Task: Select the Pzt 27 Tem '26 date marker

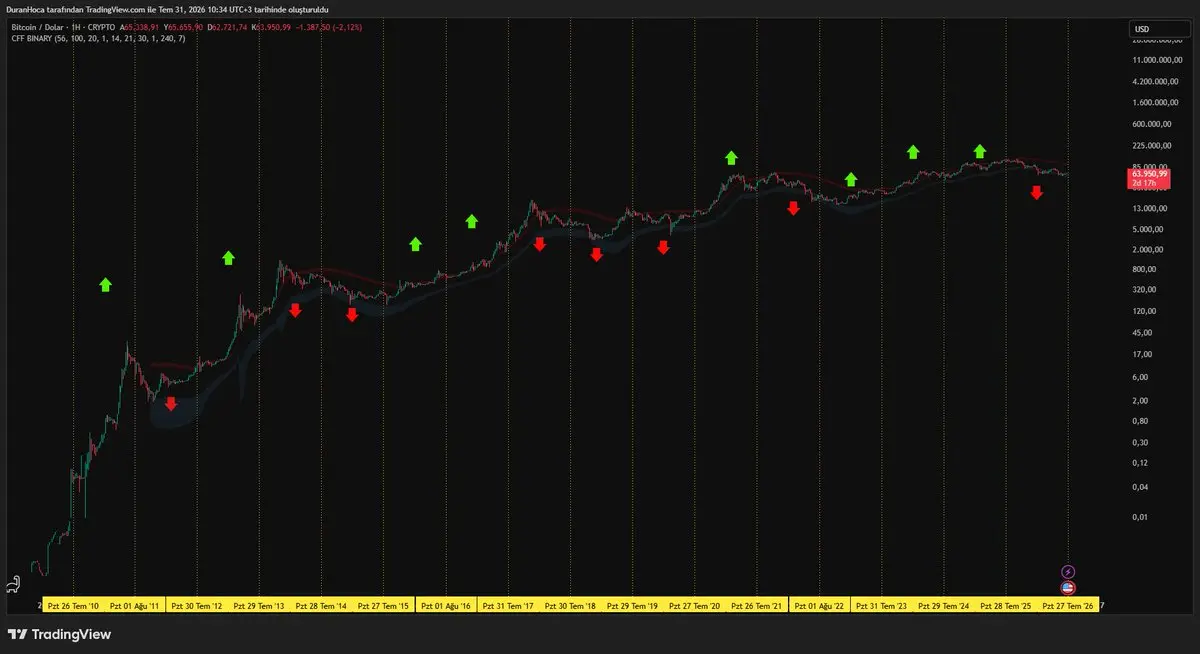Action: click(x=1067, y=606)
